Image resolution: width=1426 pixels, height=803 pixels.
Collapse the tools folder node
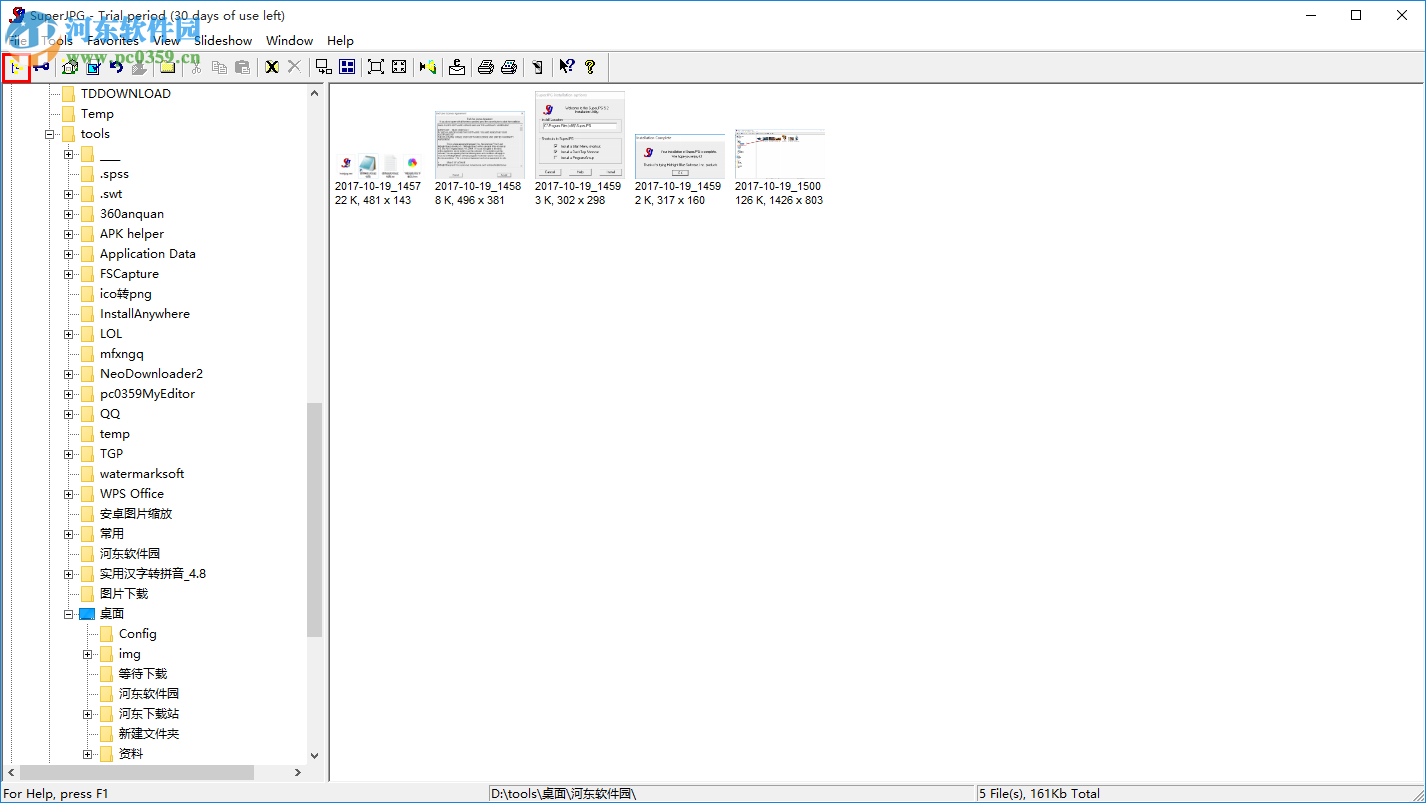(49, 134)
